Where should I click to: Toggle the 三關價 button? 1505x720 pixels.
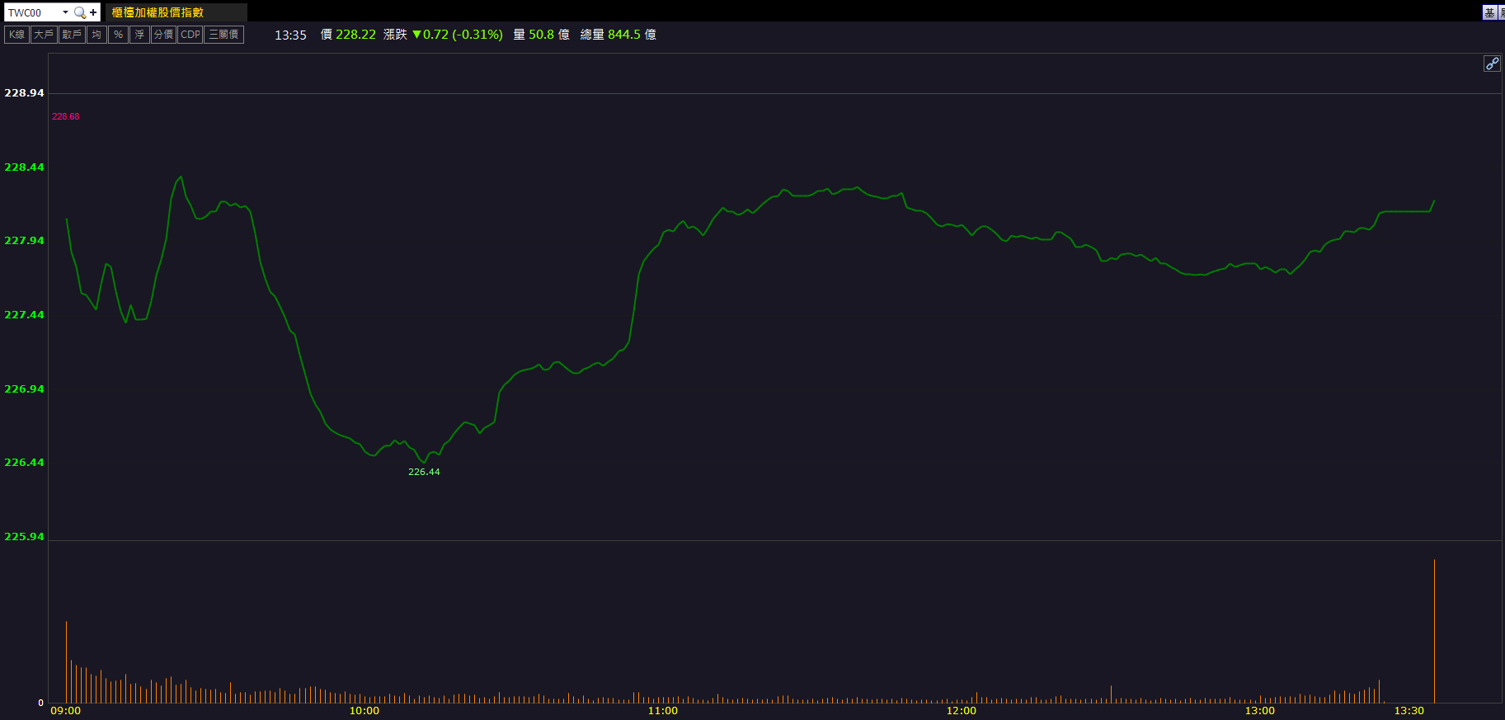click(224, 35)
